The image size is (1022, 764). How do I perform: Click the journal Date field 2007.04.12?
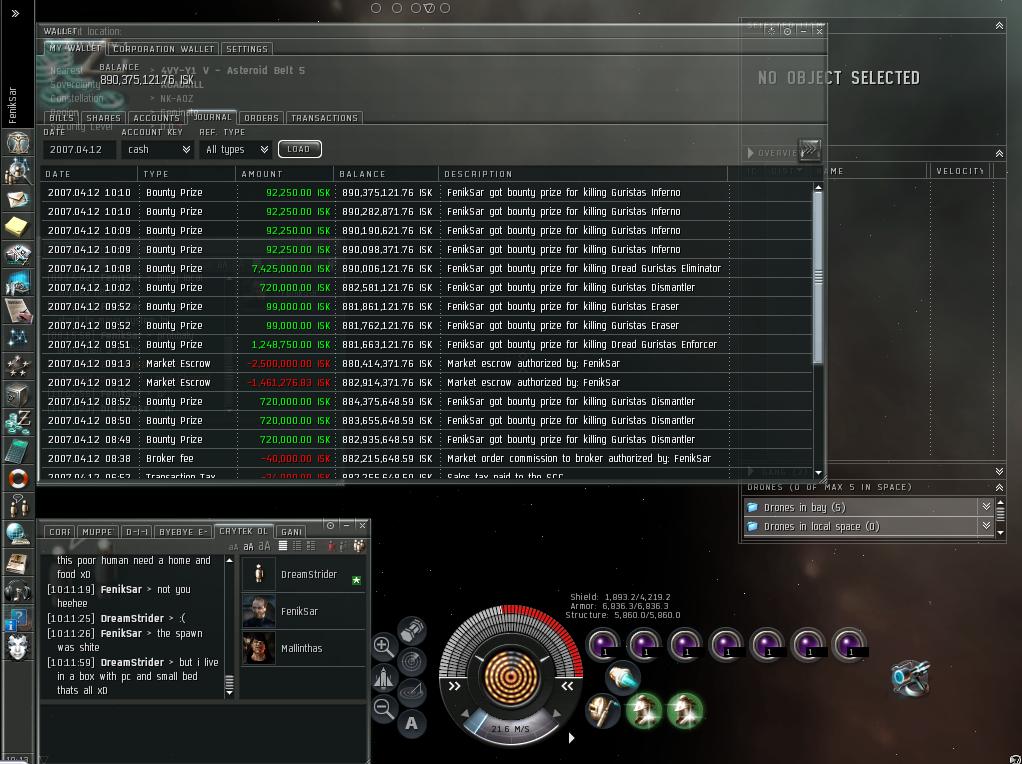[x=80, y=149]
